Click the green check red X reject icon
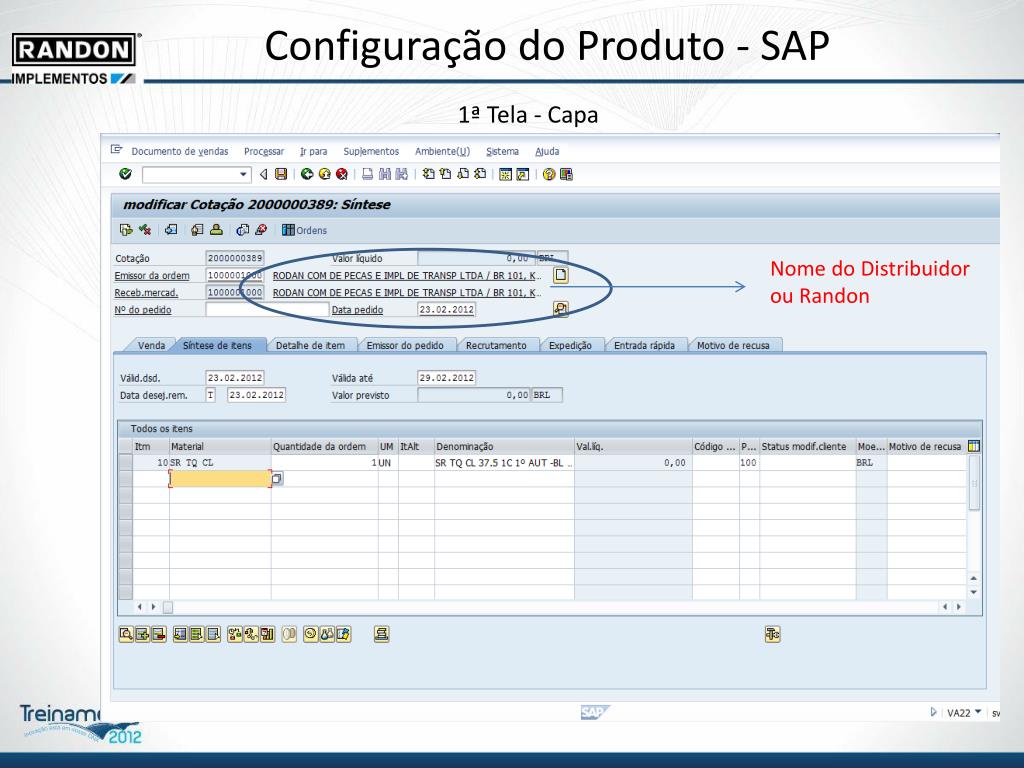 click(145, 230)
